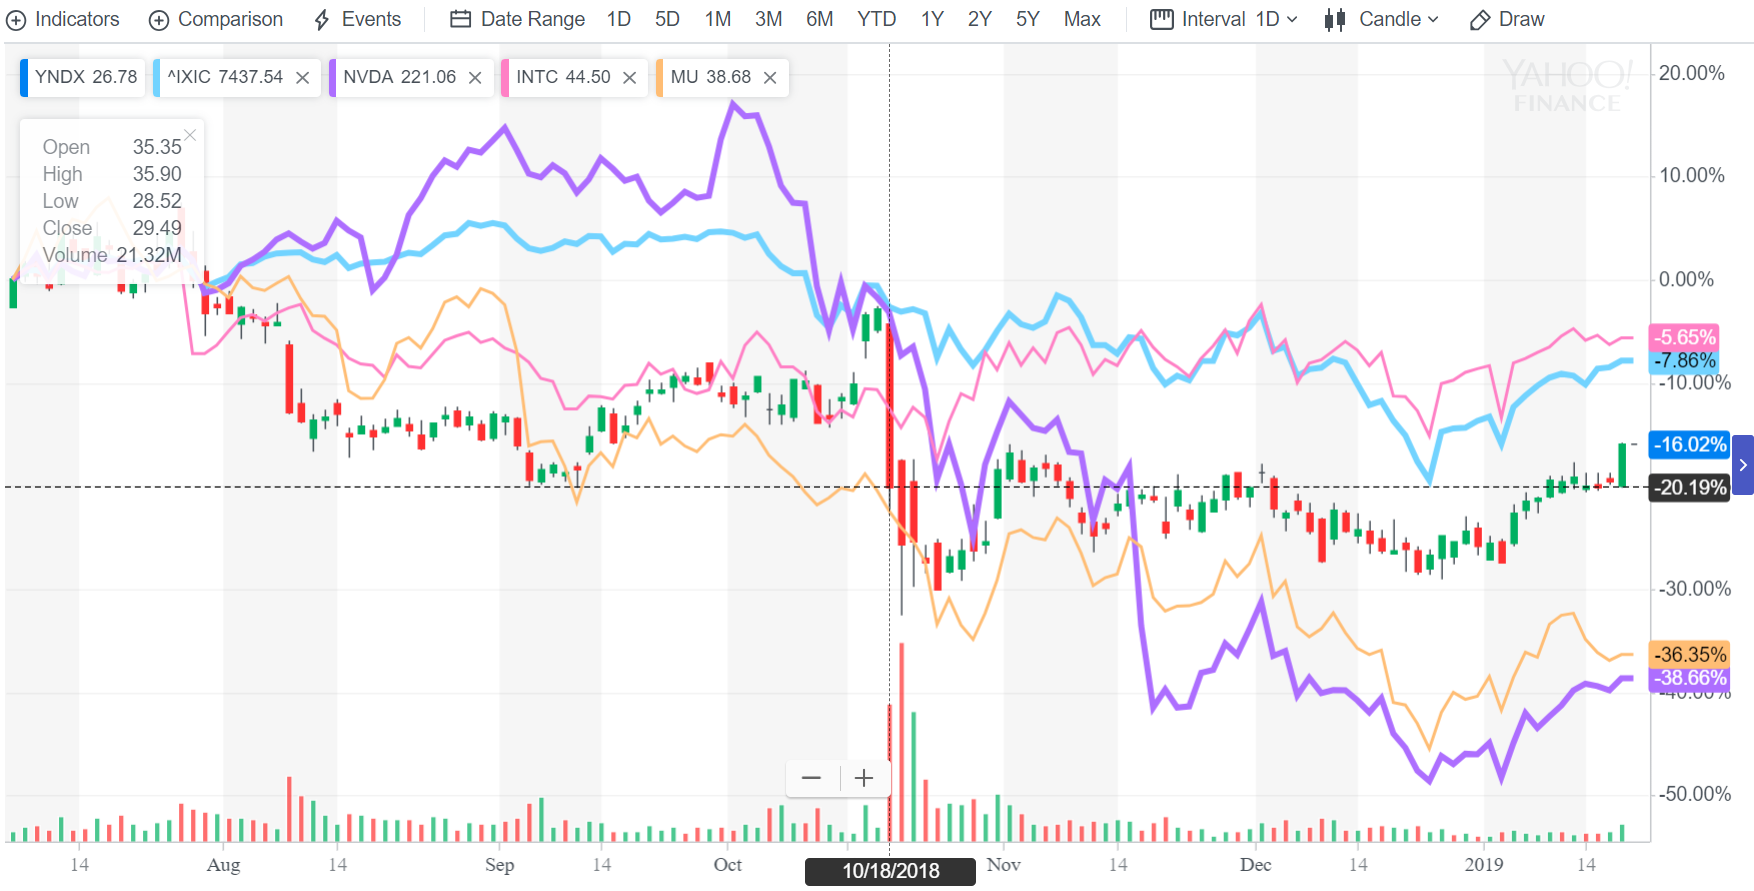
Task: Select the 2Y date range
Action: pos(980,19)
